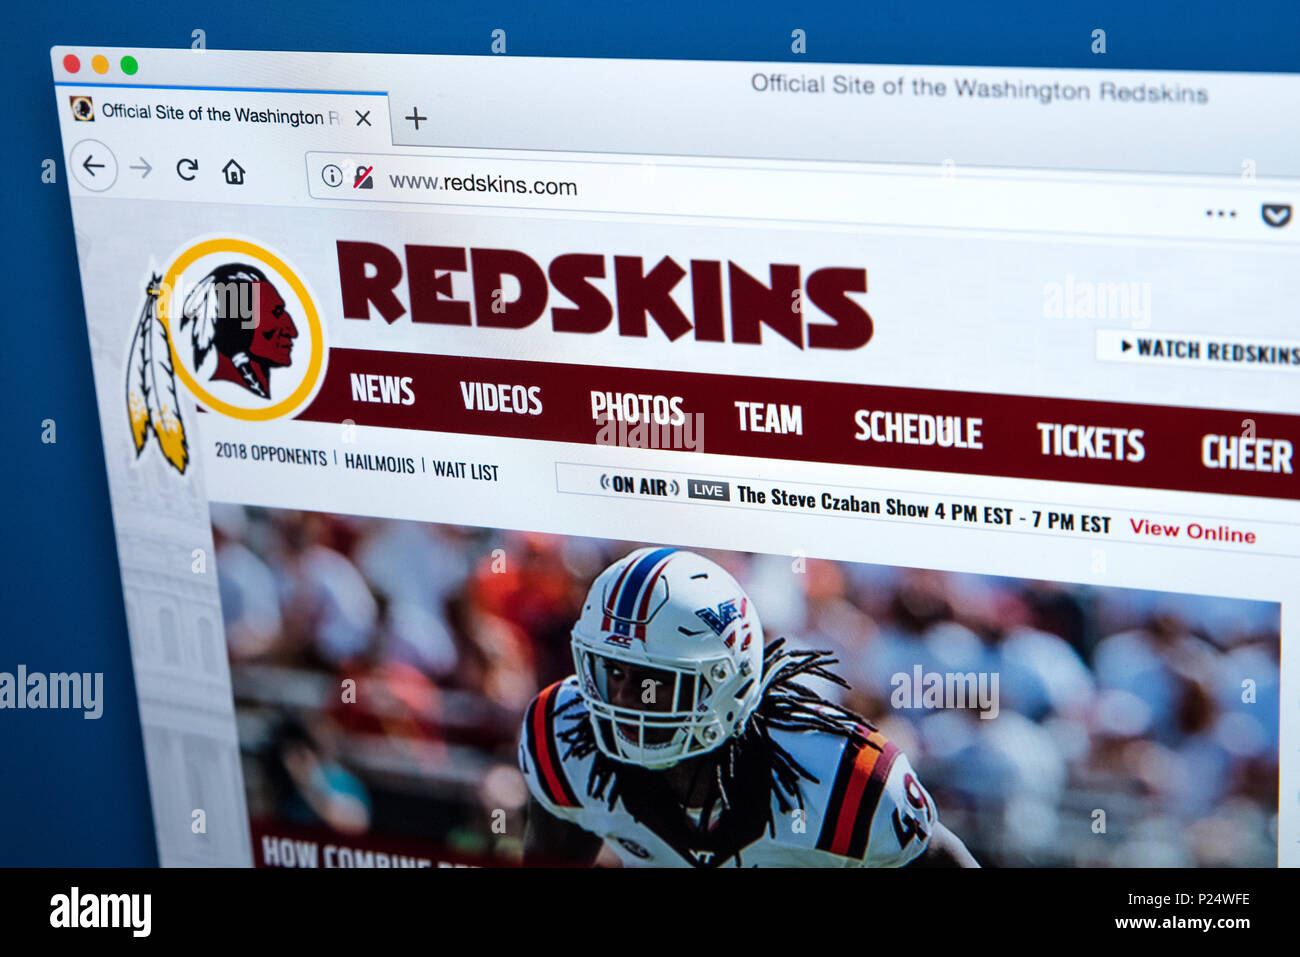Open the NEWS menu item
Image resolution: width=1300 pixels, height=957 pixels.
(382, 389)
